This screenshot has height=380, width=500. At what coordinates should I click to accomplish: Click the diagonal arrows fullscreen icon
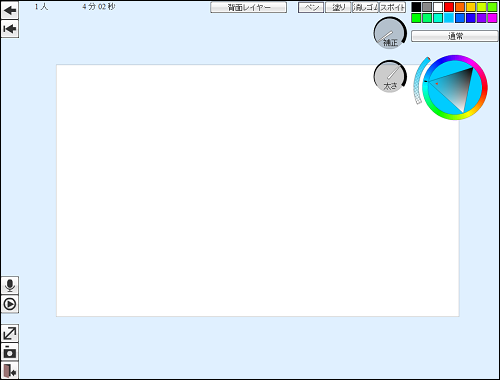10,334
